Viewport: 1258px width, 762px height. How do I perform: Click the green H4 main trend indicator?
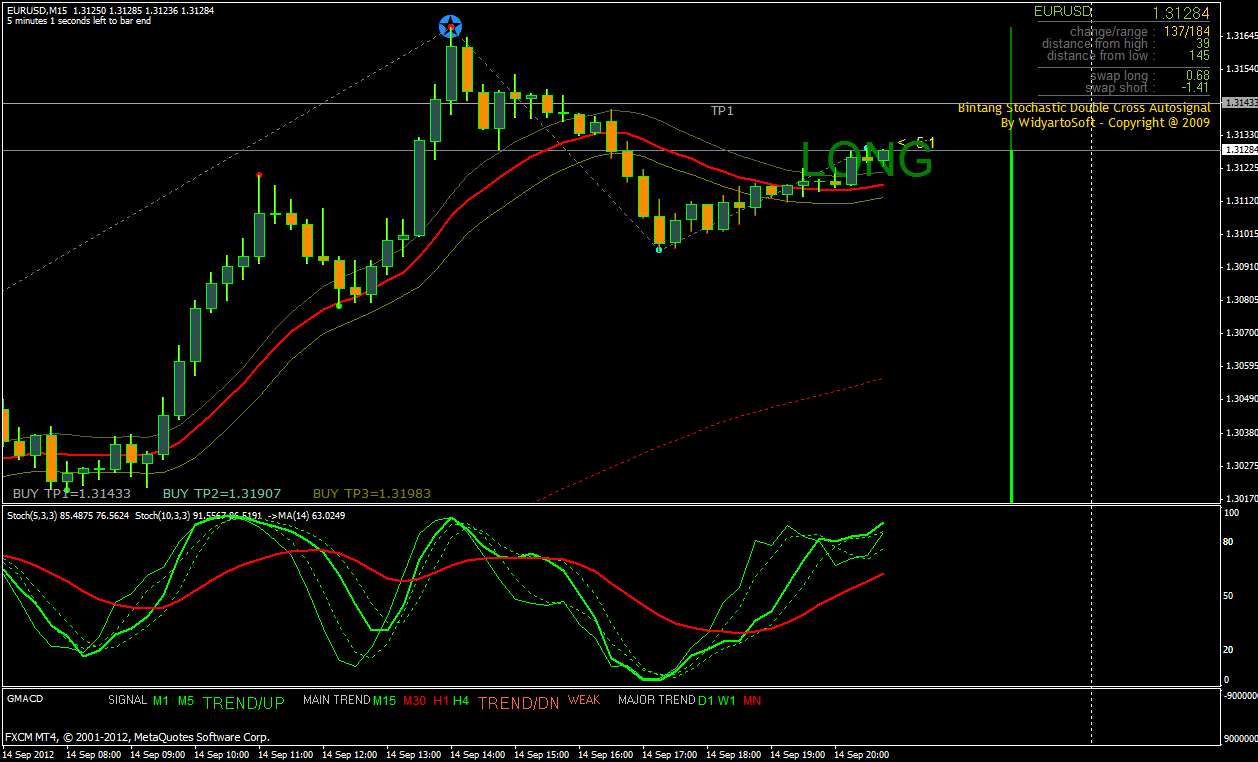tap(461, 700)
